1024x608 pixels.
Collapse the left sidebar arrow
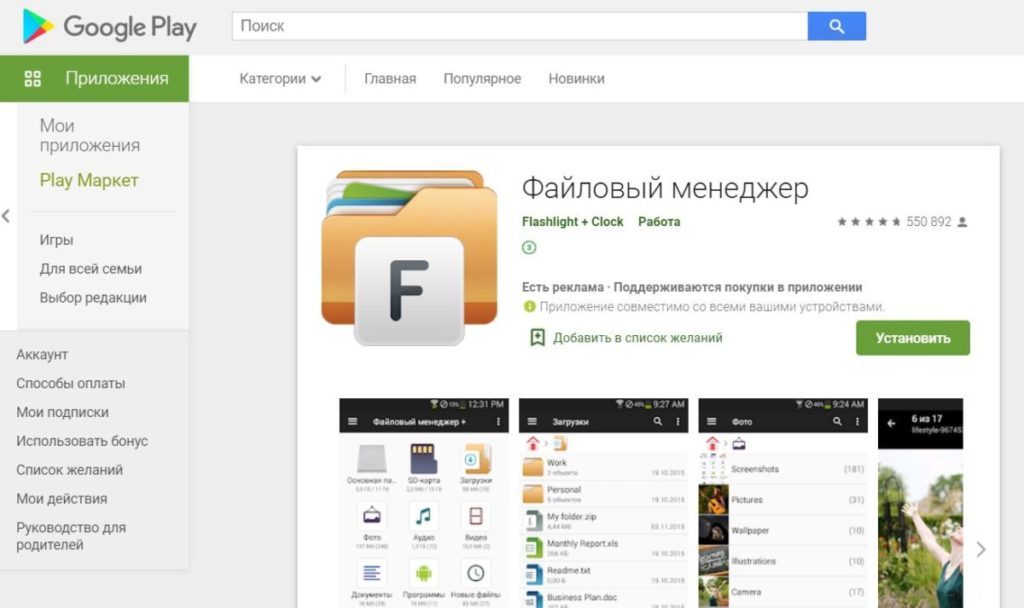tap(6, 216)
